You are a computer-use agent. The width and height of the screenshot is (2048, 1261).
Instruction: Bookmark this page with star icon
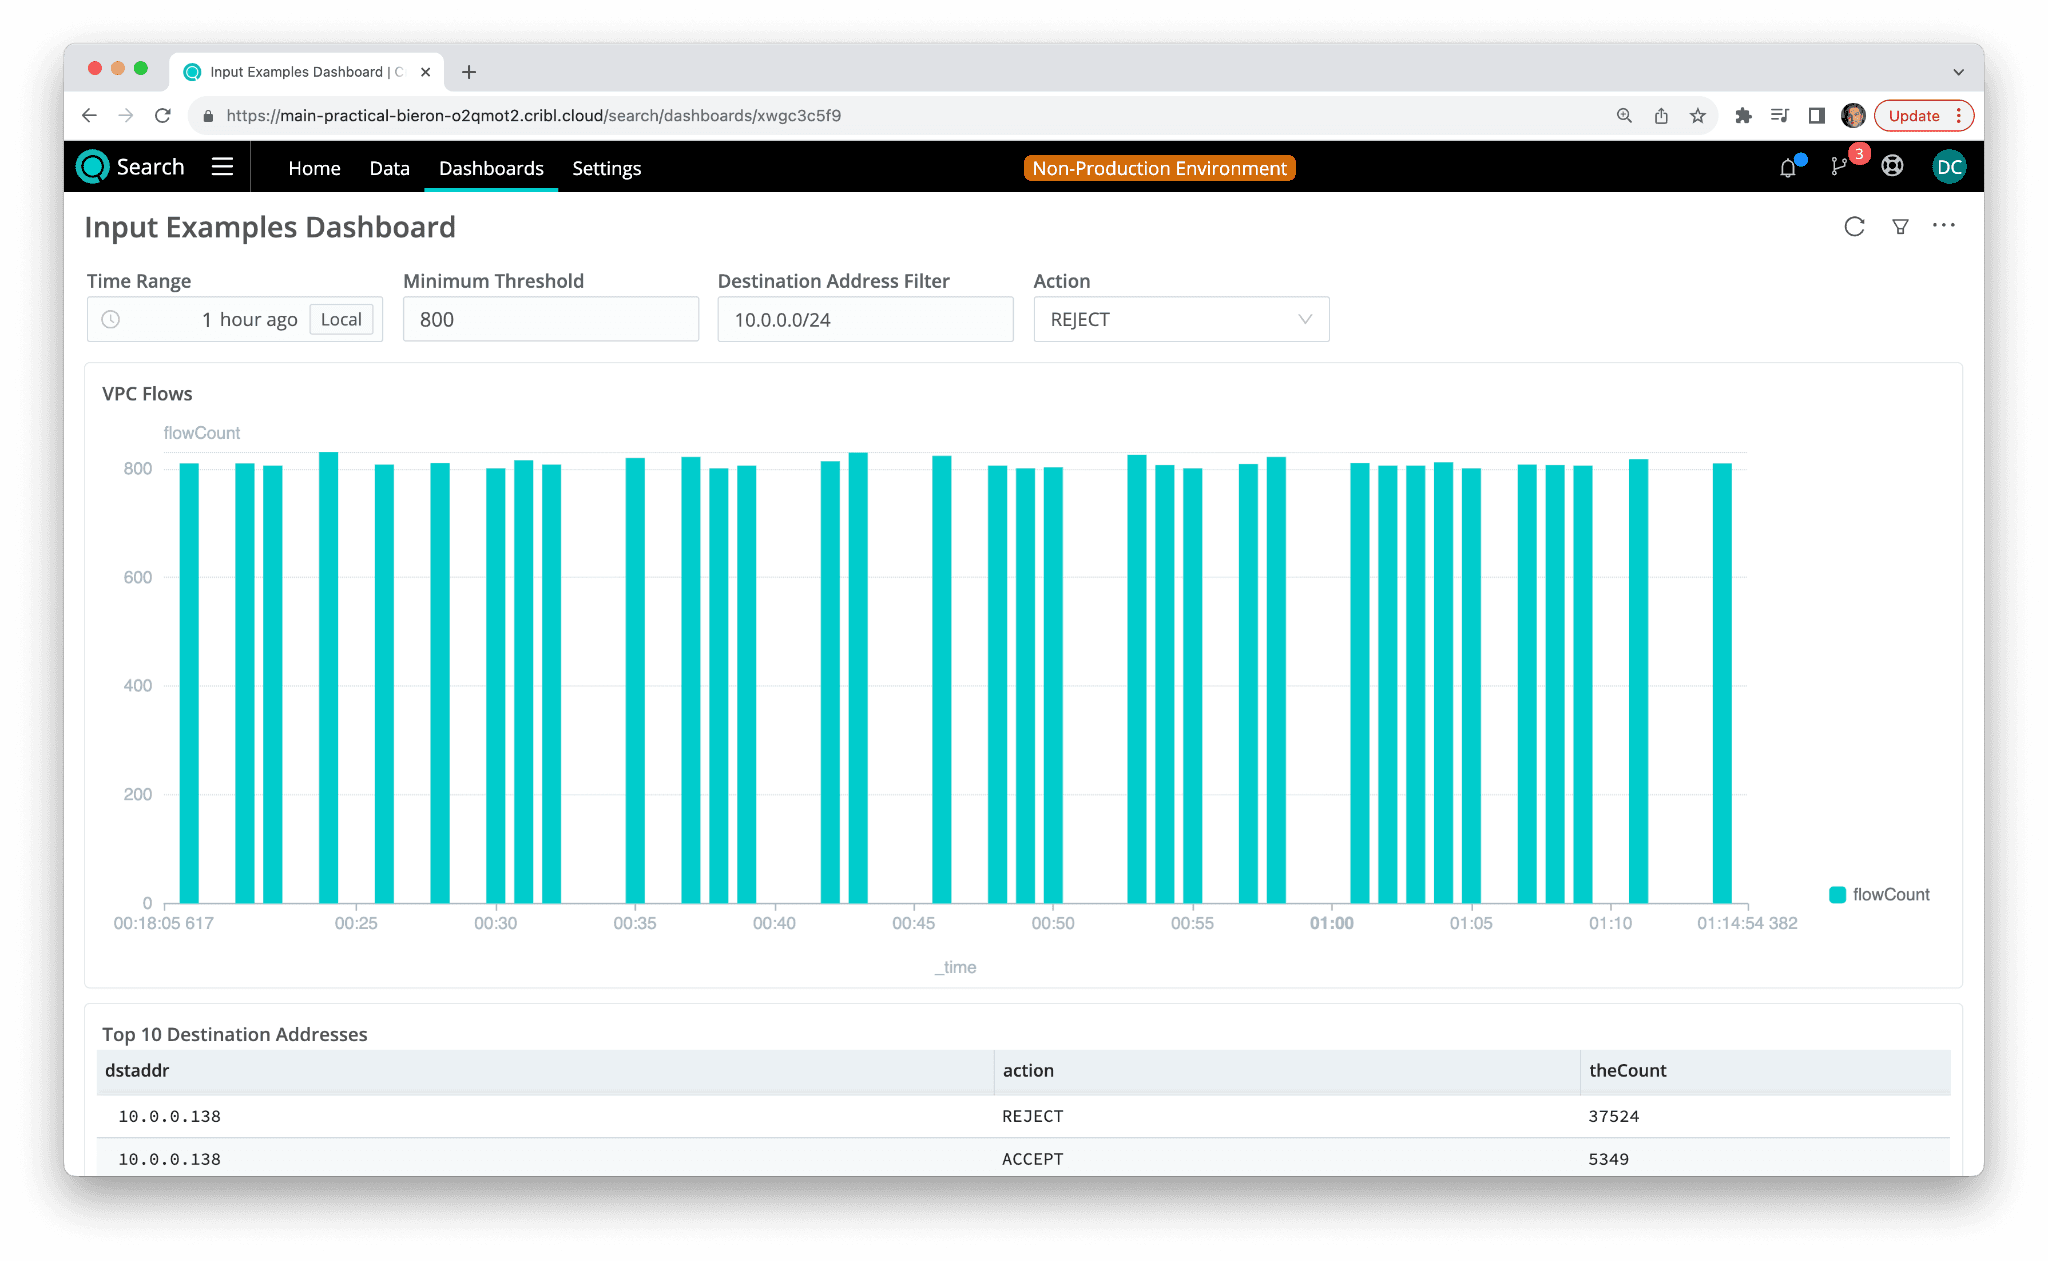[1698, 116]
